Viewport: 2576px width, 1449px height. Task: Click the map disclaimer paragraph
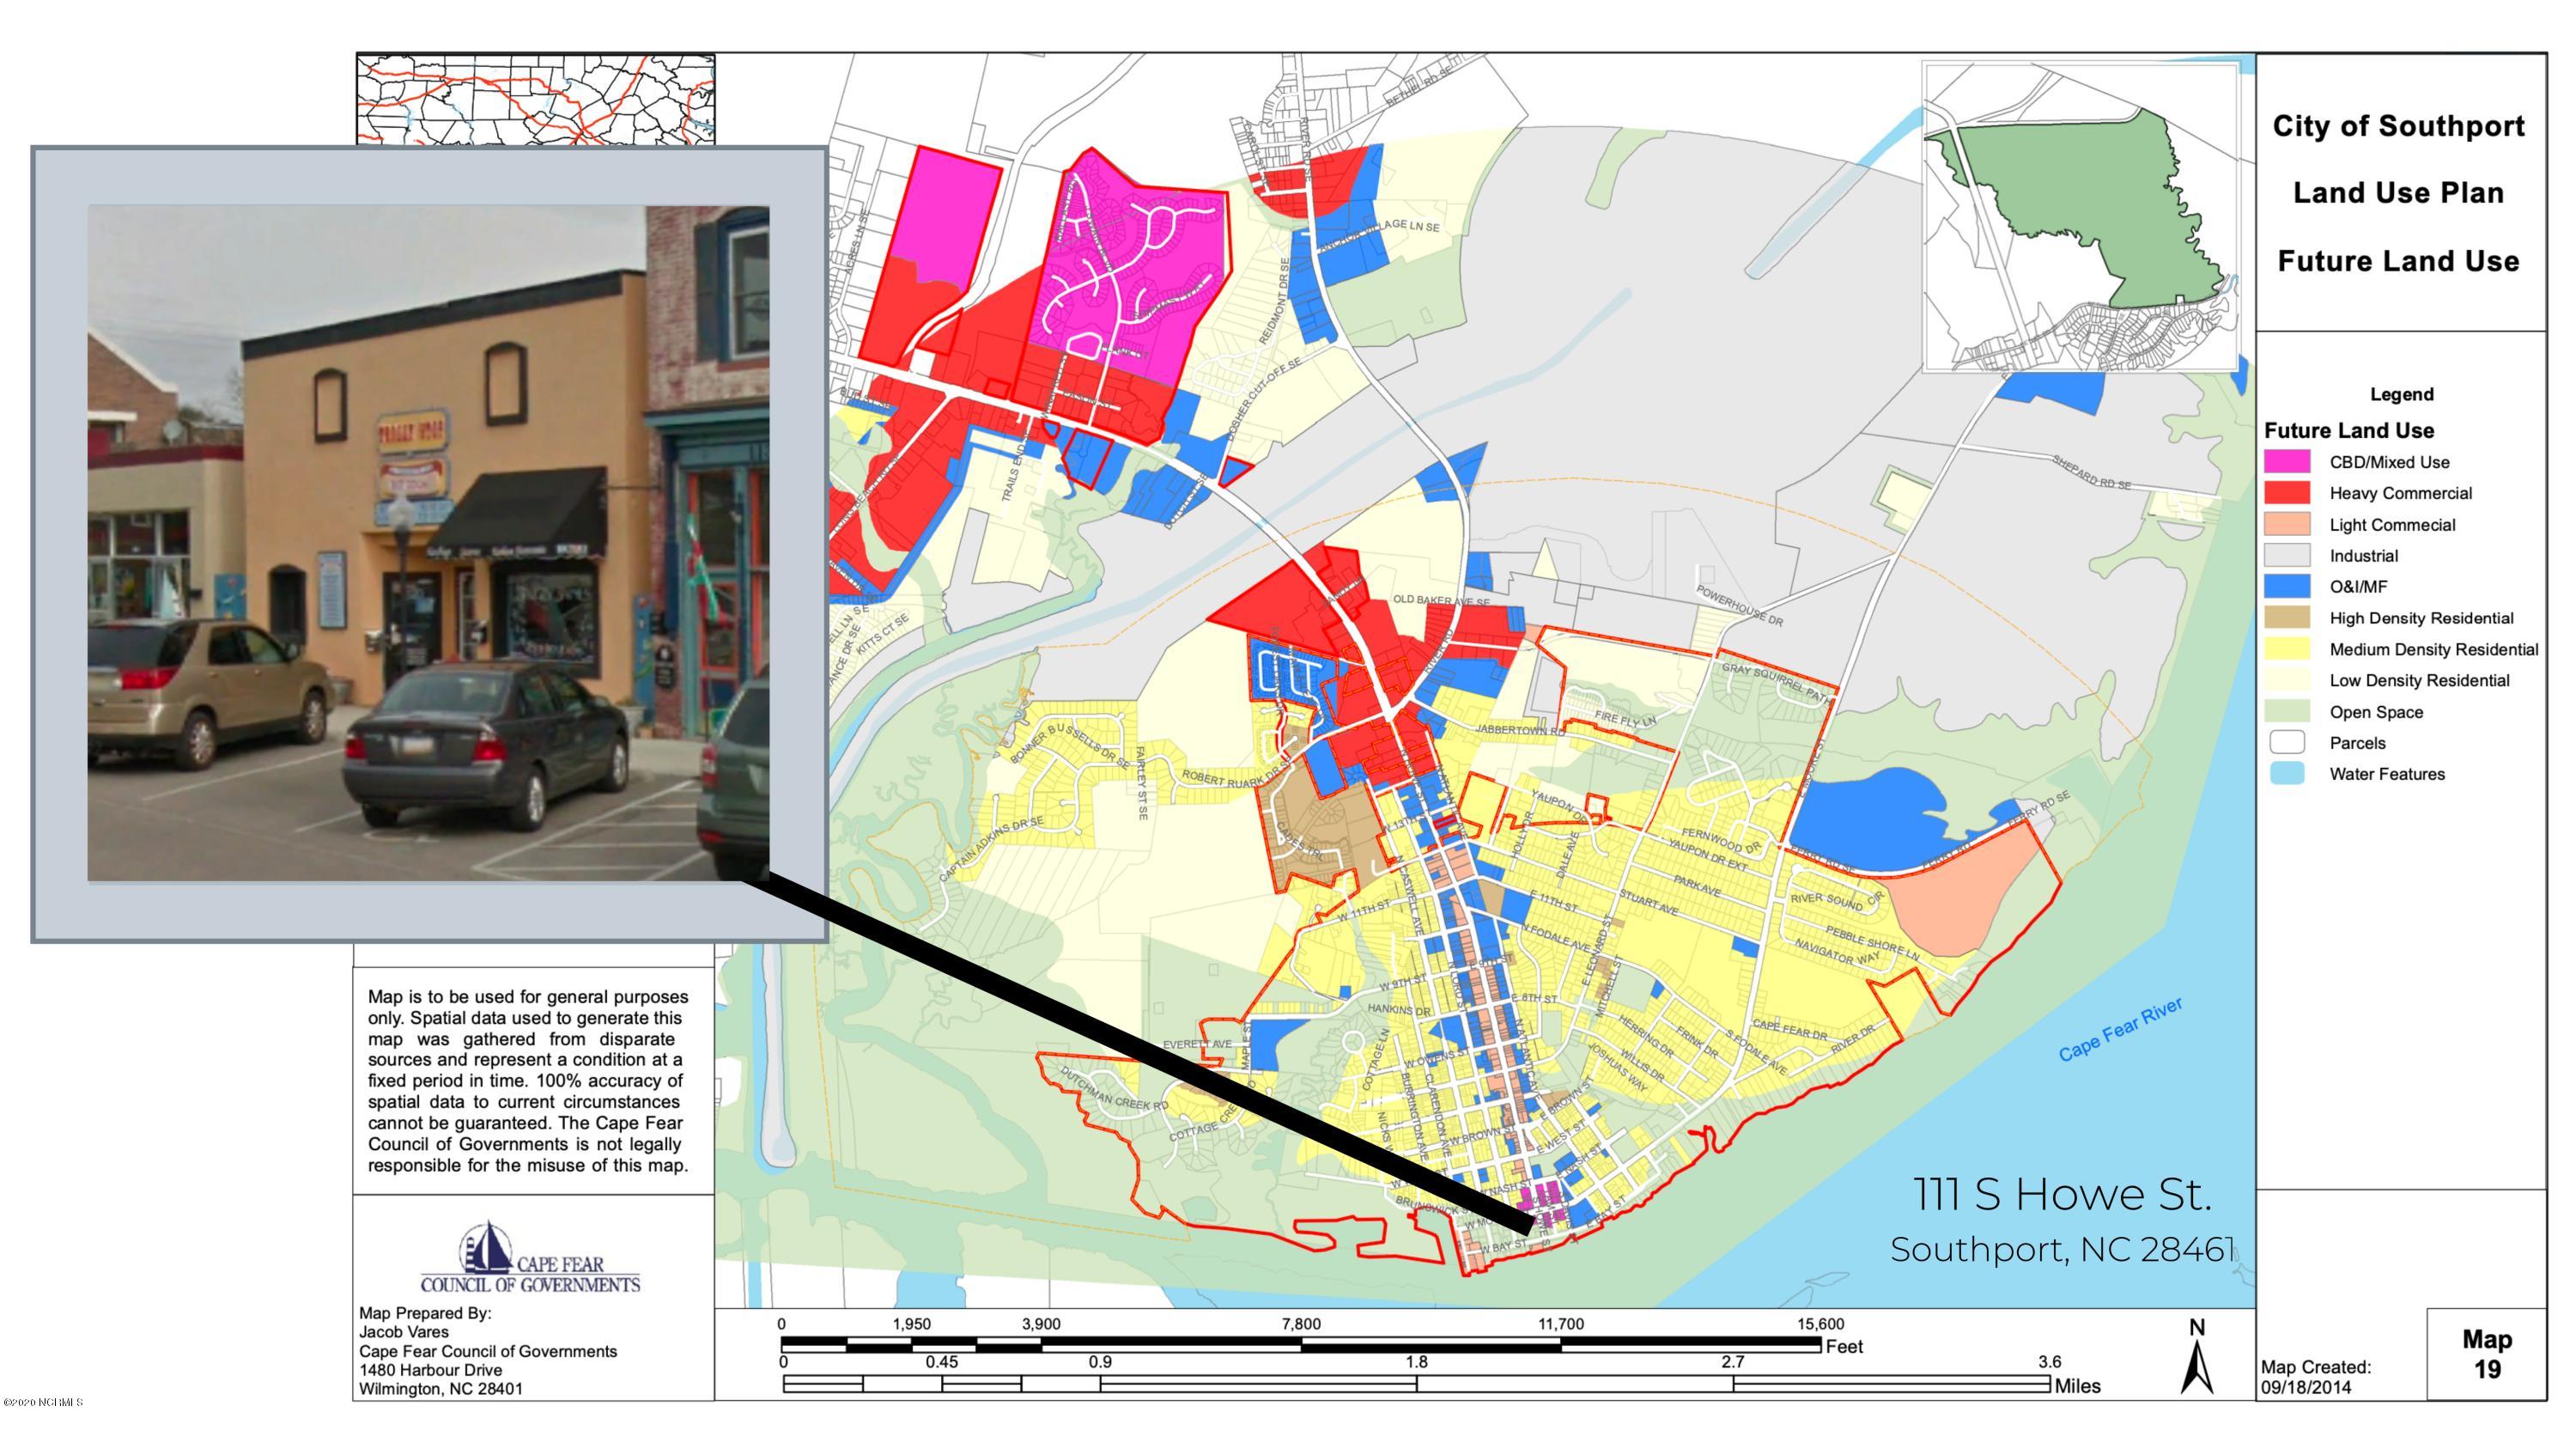pyautogui.click(x=527, y=1081)
